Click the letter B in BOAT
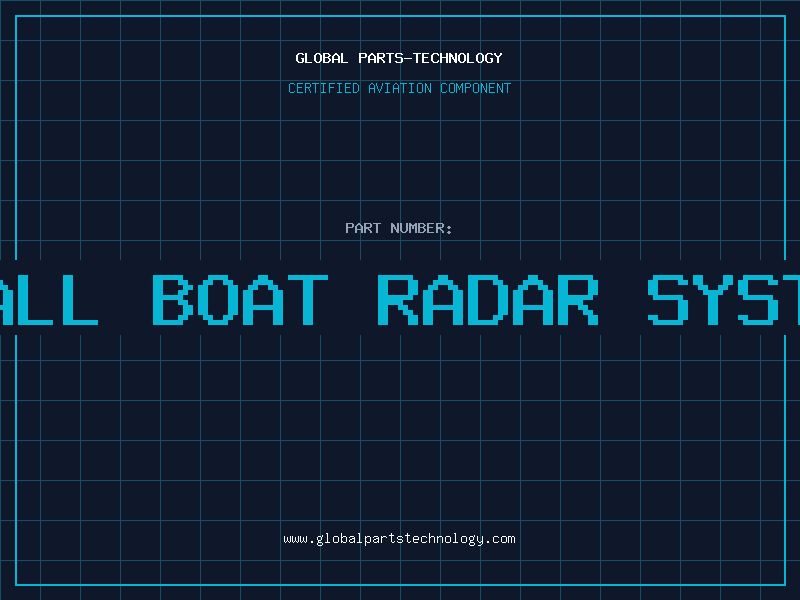This screenshot has height=600, width=800. [x=173, y=300]
